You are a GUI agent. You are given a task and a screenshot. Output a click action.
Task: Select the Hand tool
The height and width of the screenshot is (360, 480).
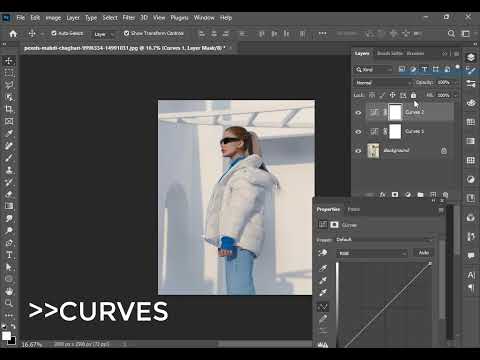[x=9, y=291]
